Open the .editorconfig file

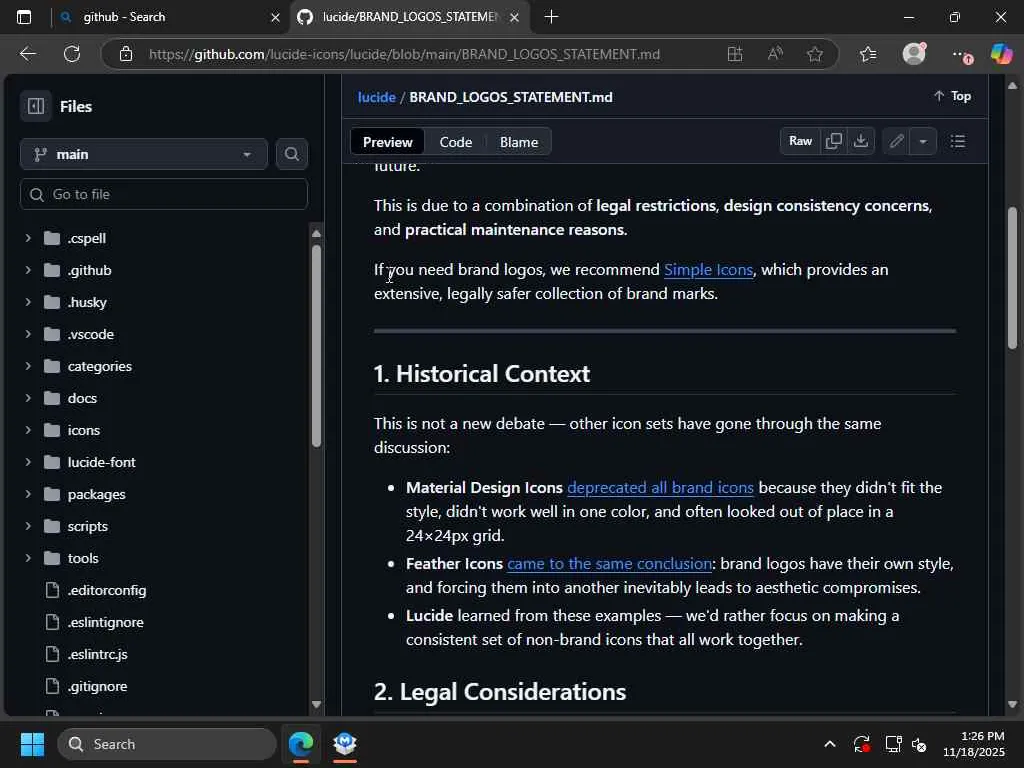pyautogui.click(x=106, y=590)
